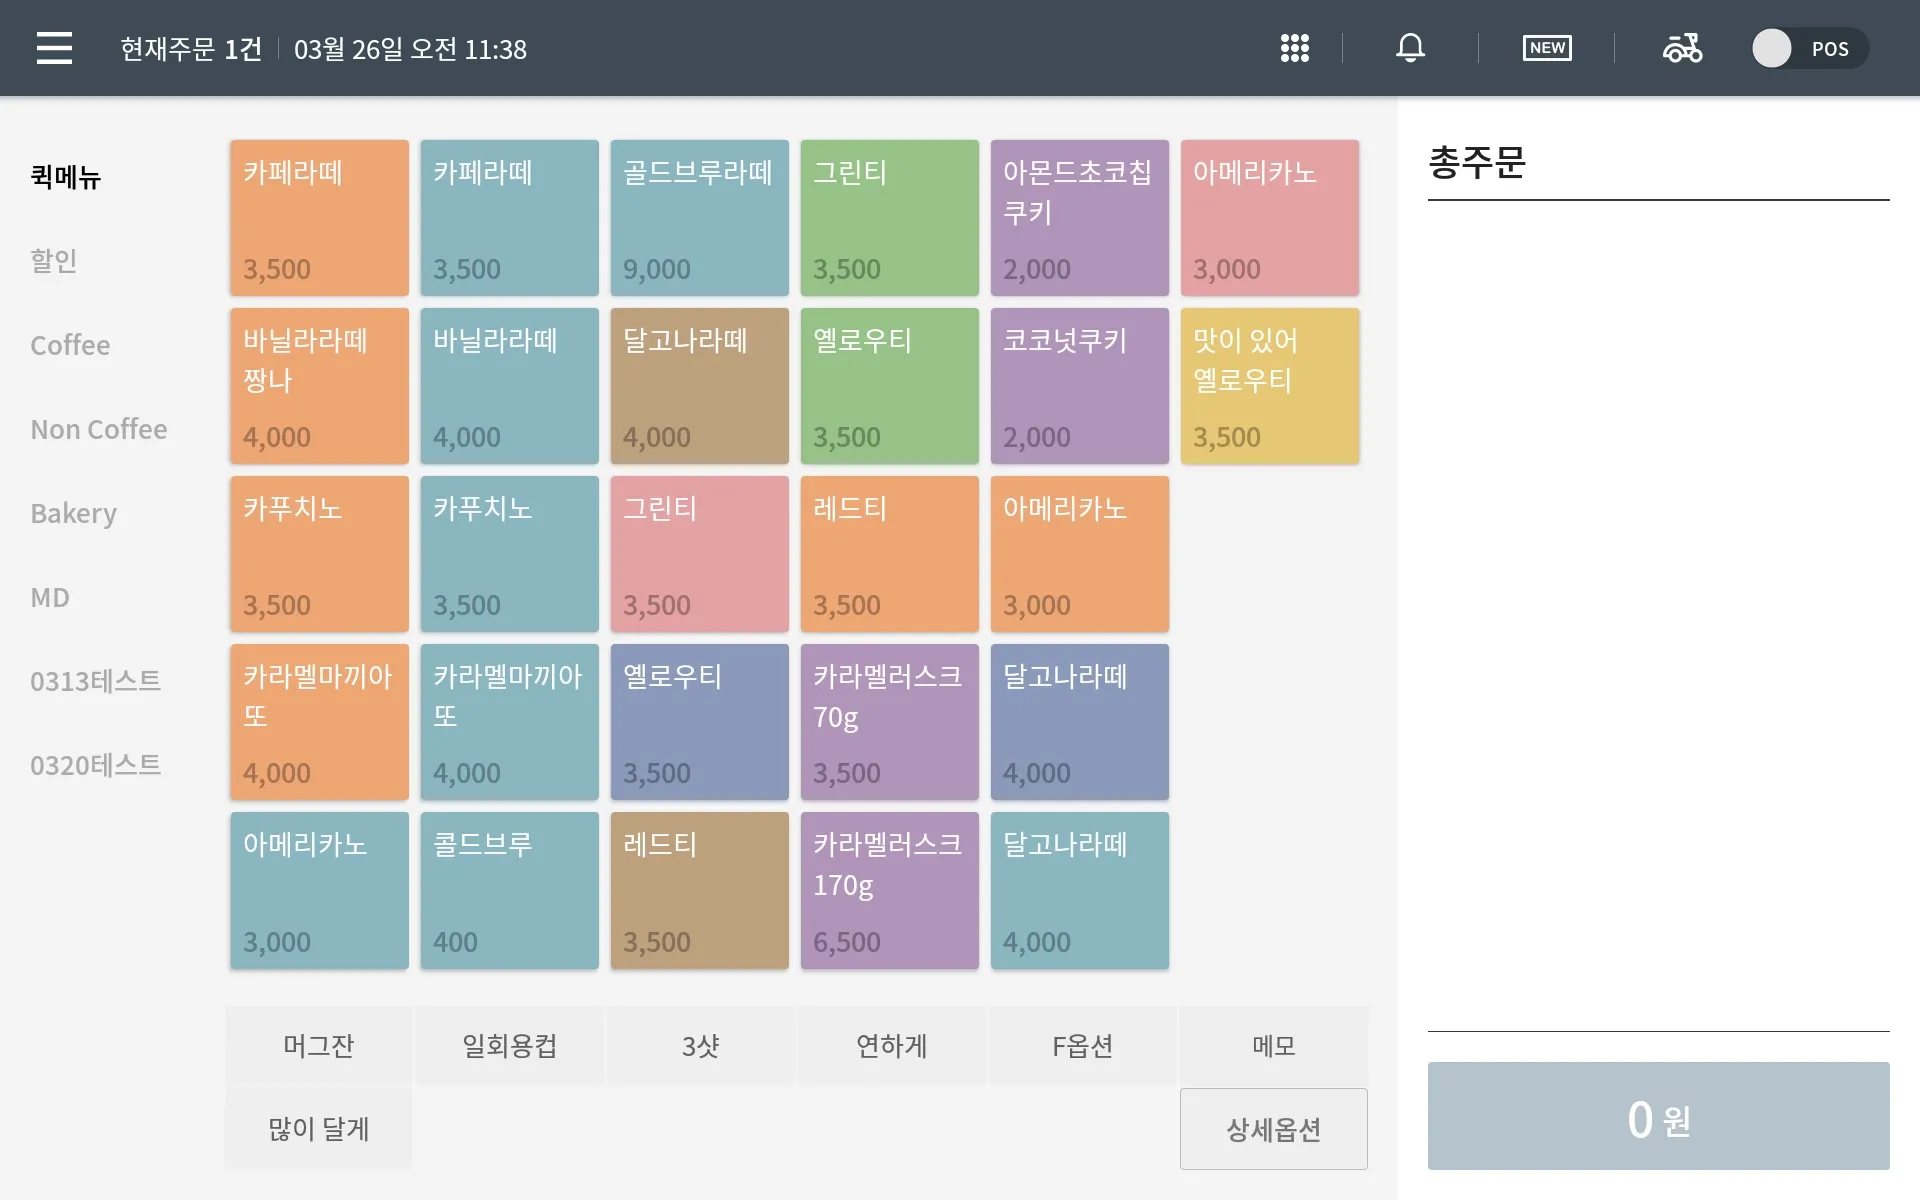Choose the 머그잔 option
Viewport: 1920px width, 1200px height.
pyautogui.click(x=318, y=1046)
